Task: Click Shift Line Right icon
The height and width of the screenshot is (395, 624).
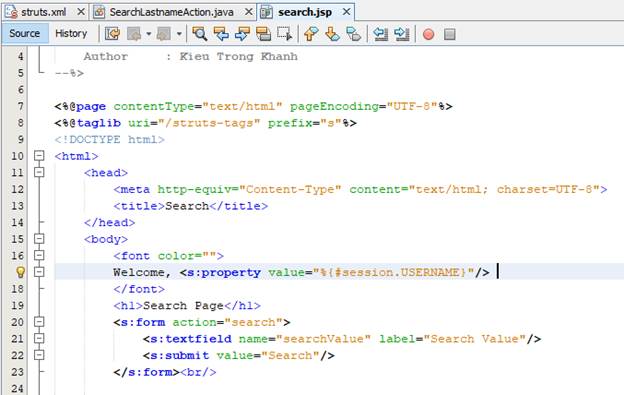Action: pyautogui.click(x=402, y=34)
